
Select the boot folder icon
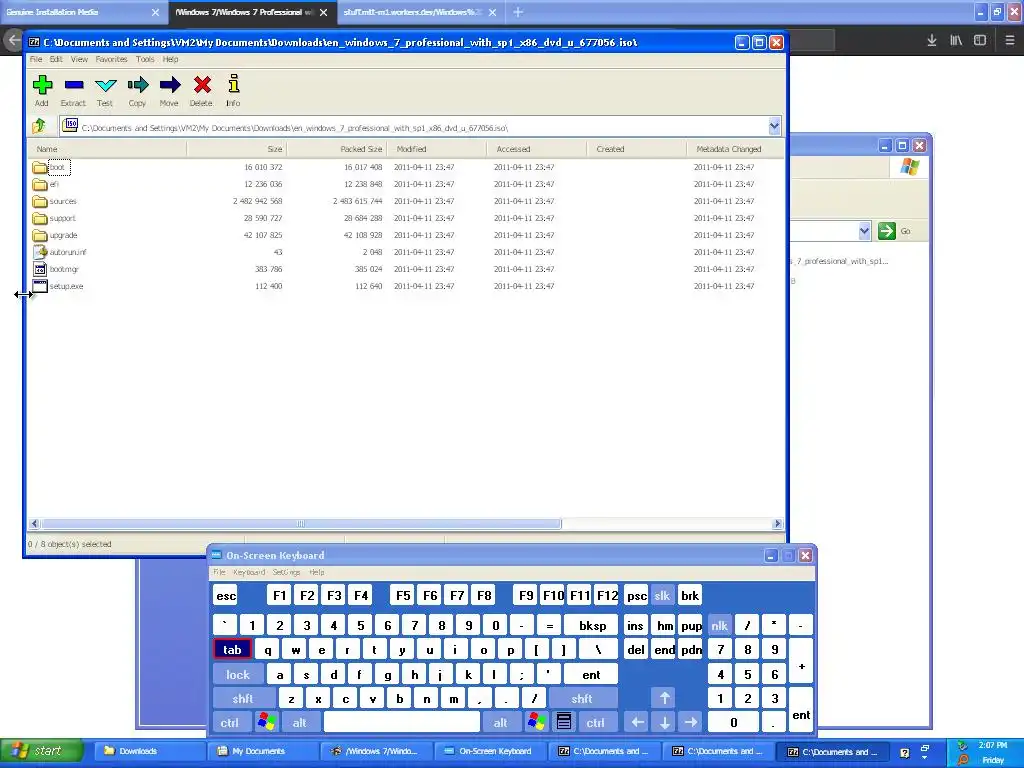pyautogui.click(x=39, y=167)
